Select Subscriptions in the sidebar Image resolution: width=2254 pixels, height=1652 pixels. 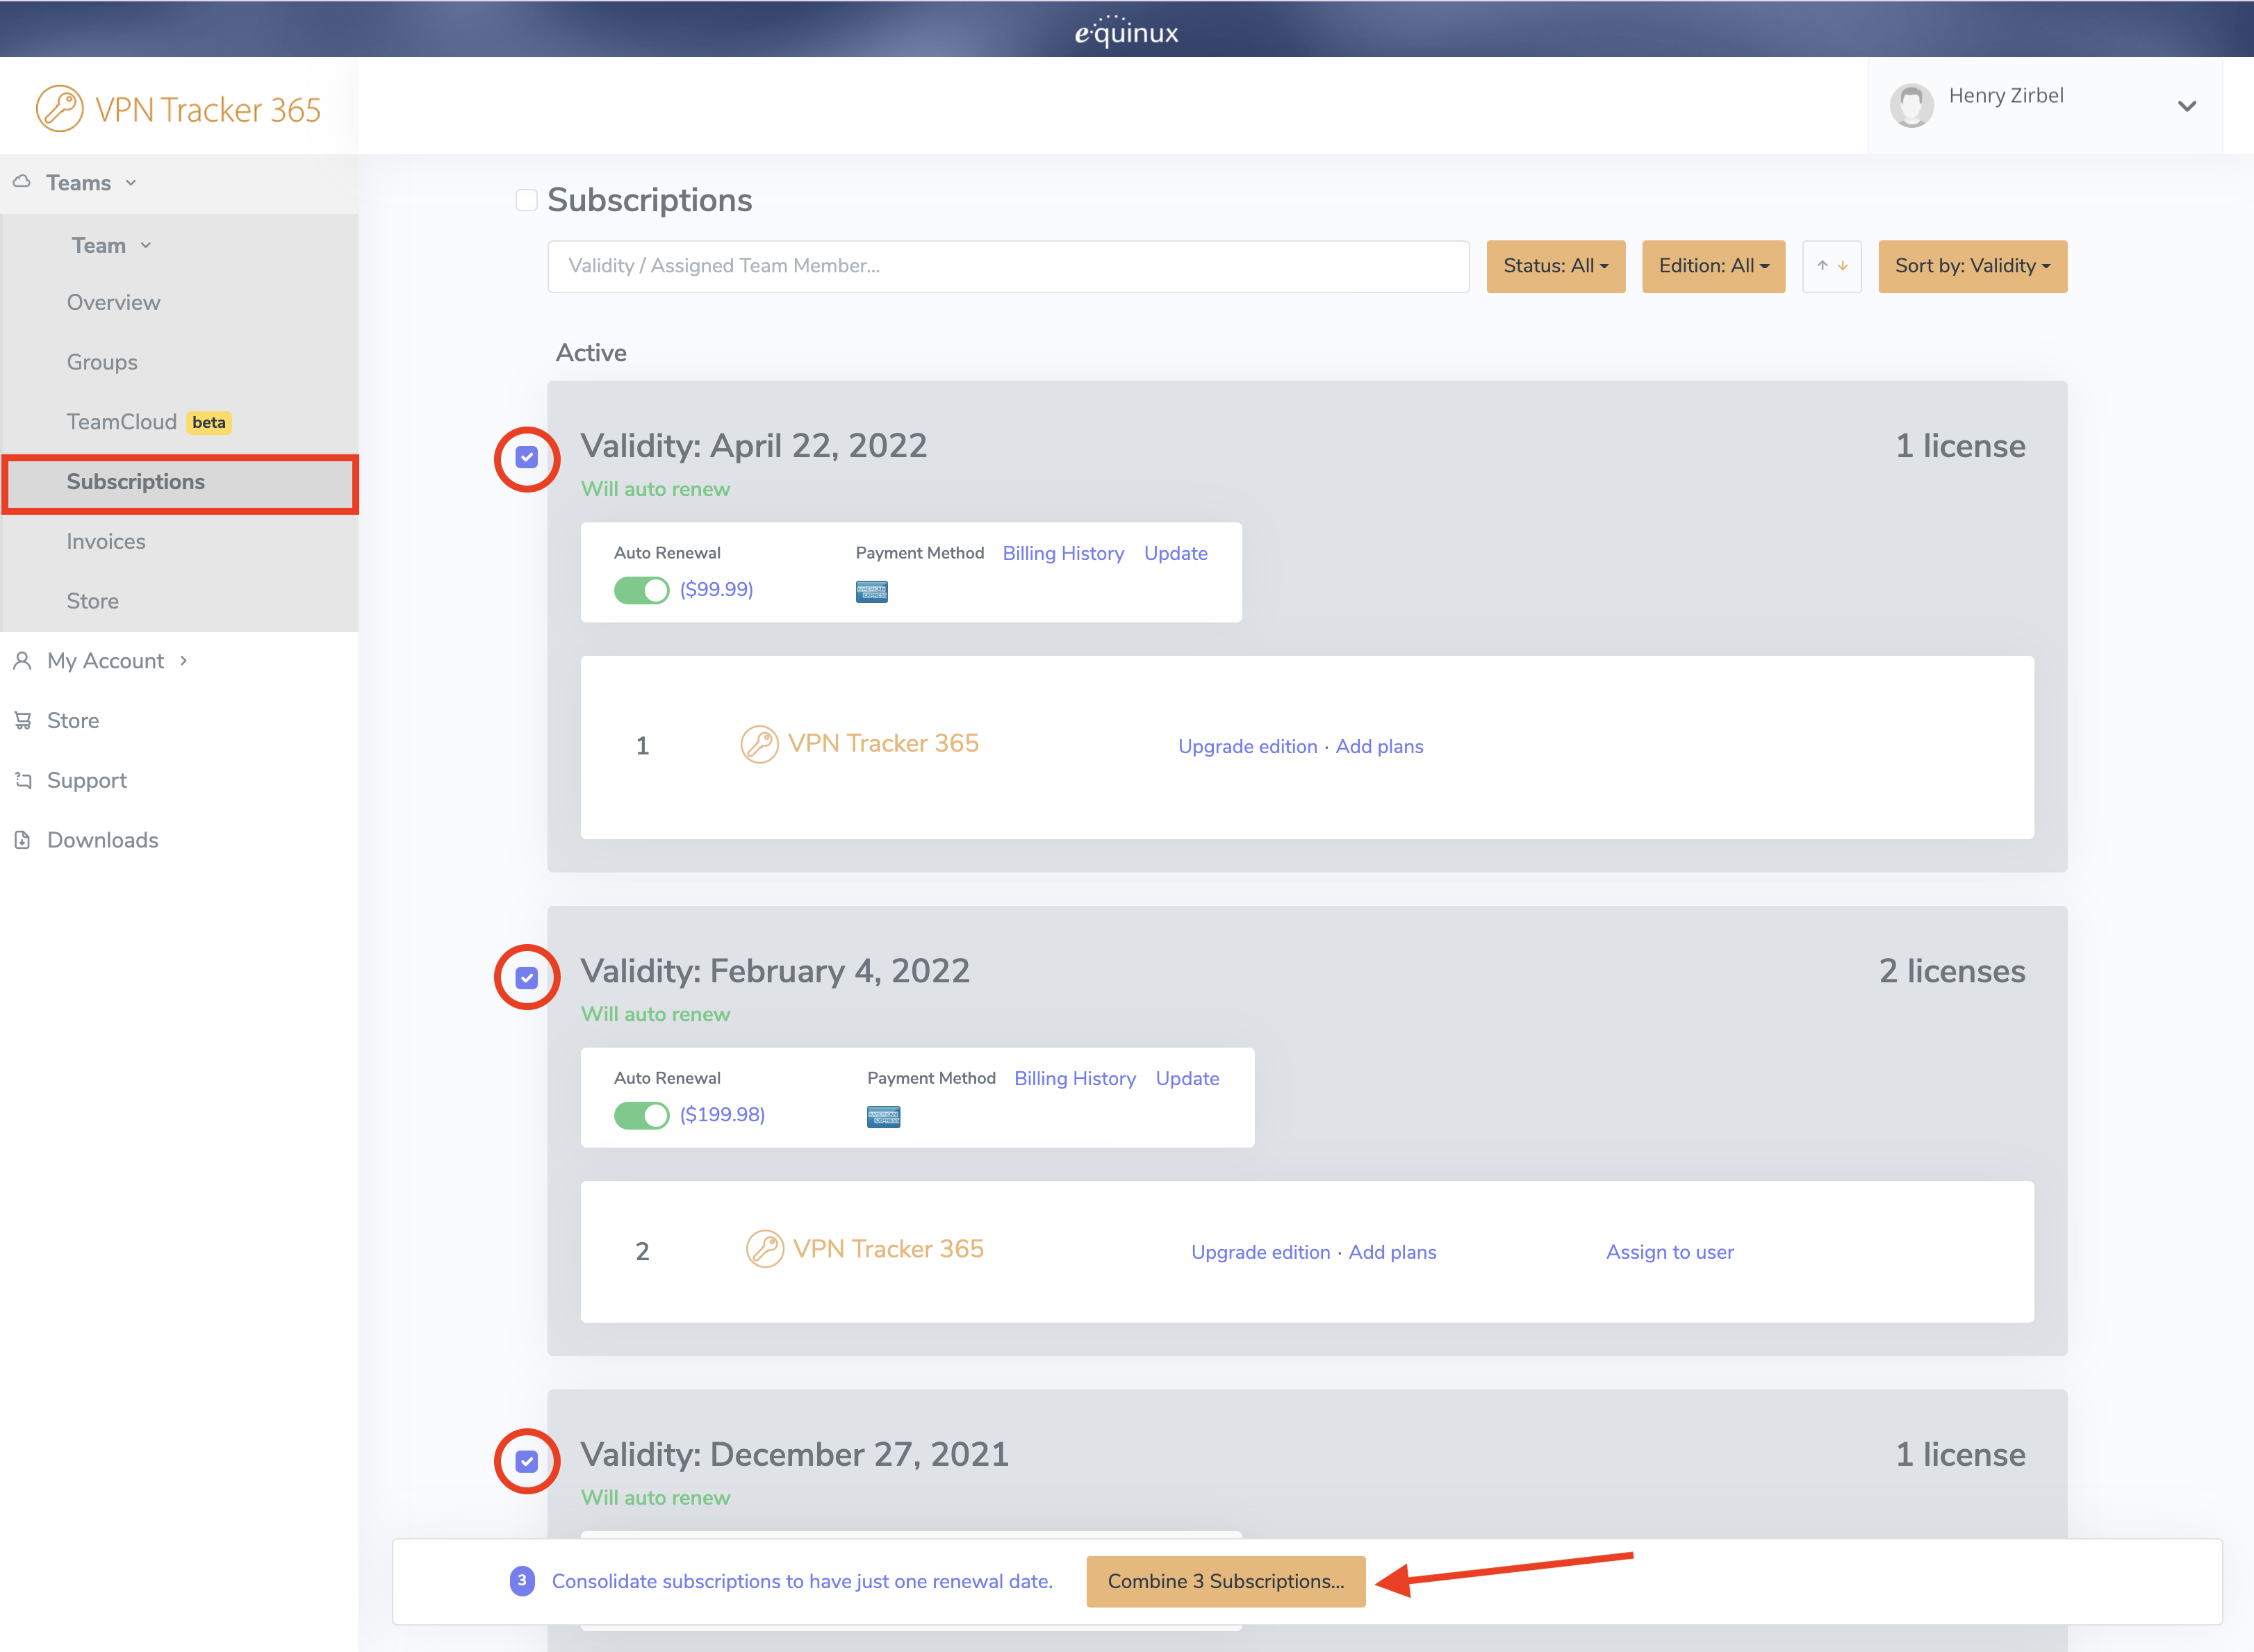point(180,483)
